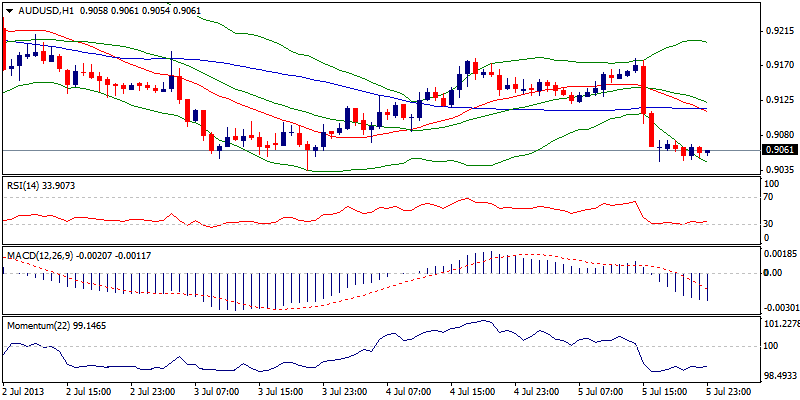800x400 pixels.
Task: Select the Momentum 98.4933 scale label
Action: pos(780,371)
